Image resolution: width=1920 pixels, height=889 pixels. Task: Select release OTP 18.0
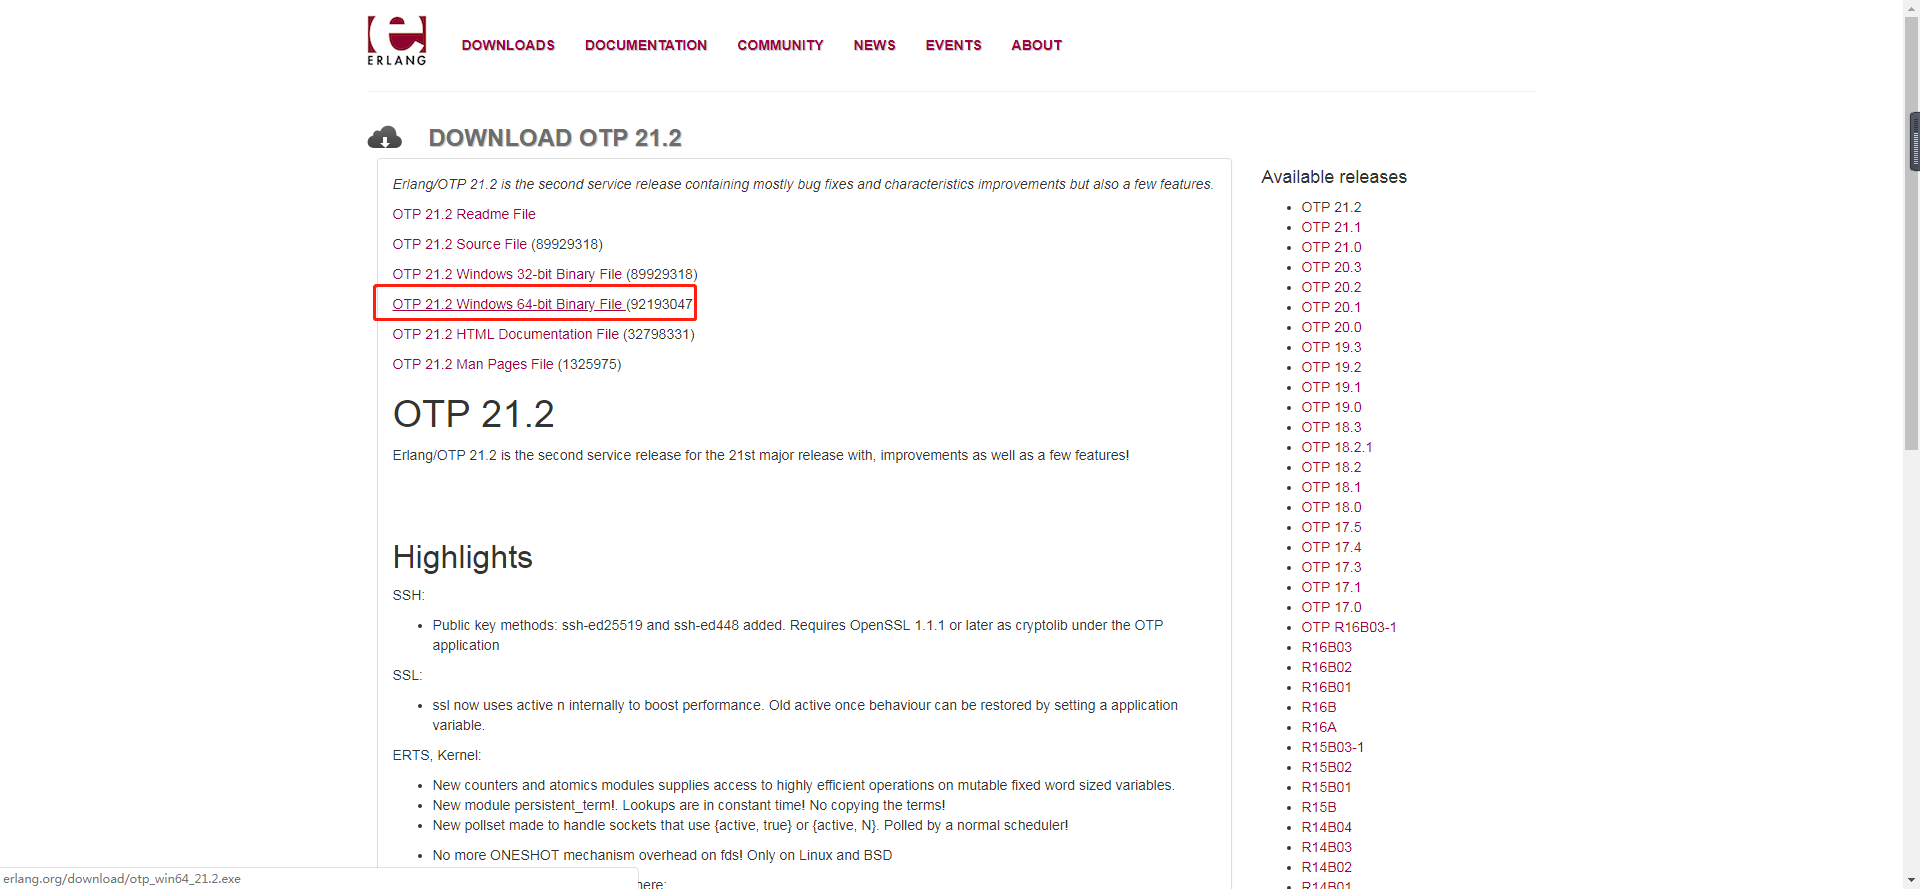click(x=1331, y=507)
